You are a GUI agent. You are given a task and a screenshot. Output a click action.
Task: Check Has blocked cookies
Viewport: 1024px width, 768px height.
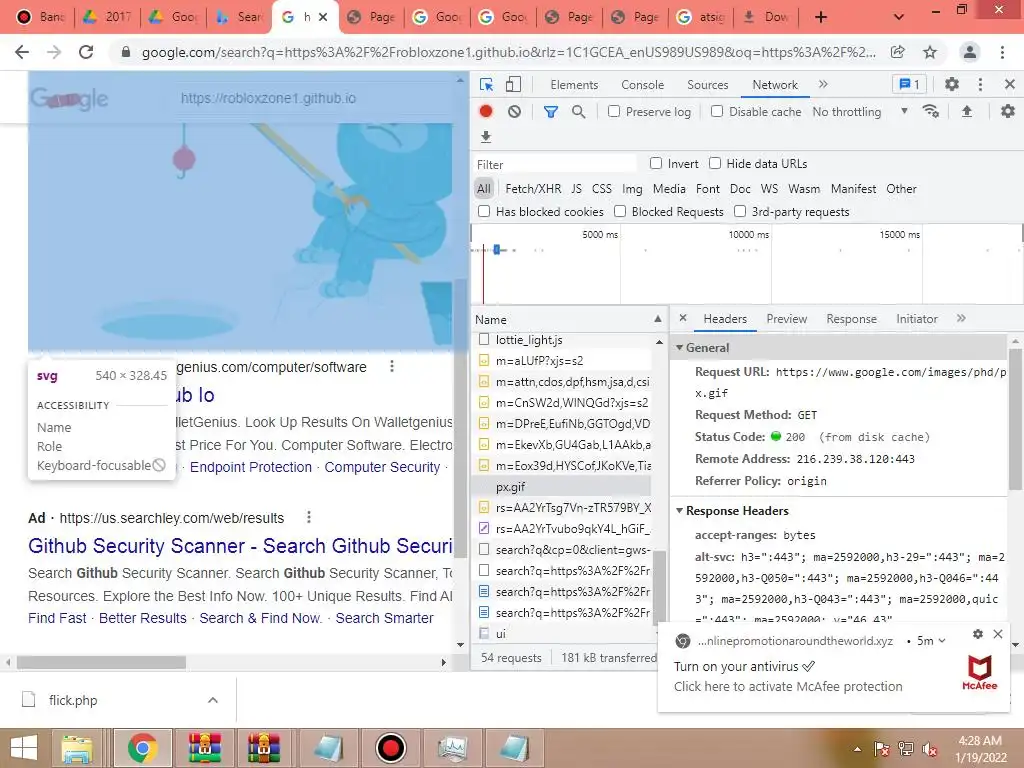click(x=484, y=211)
